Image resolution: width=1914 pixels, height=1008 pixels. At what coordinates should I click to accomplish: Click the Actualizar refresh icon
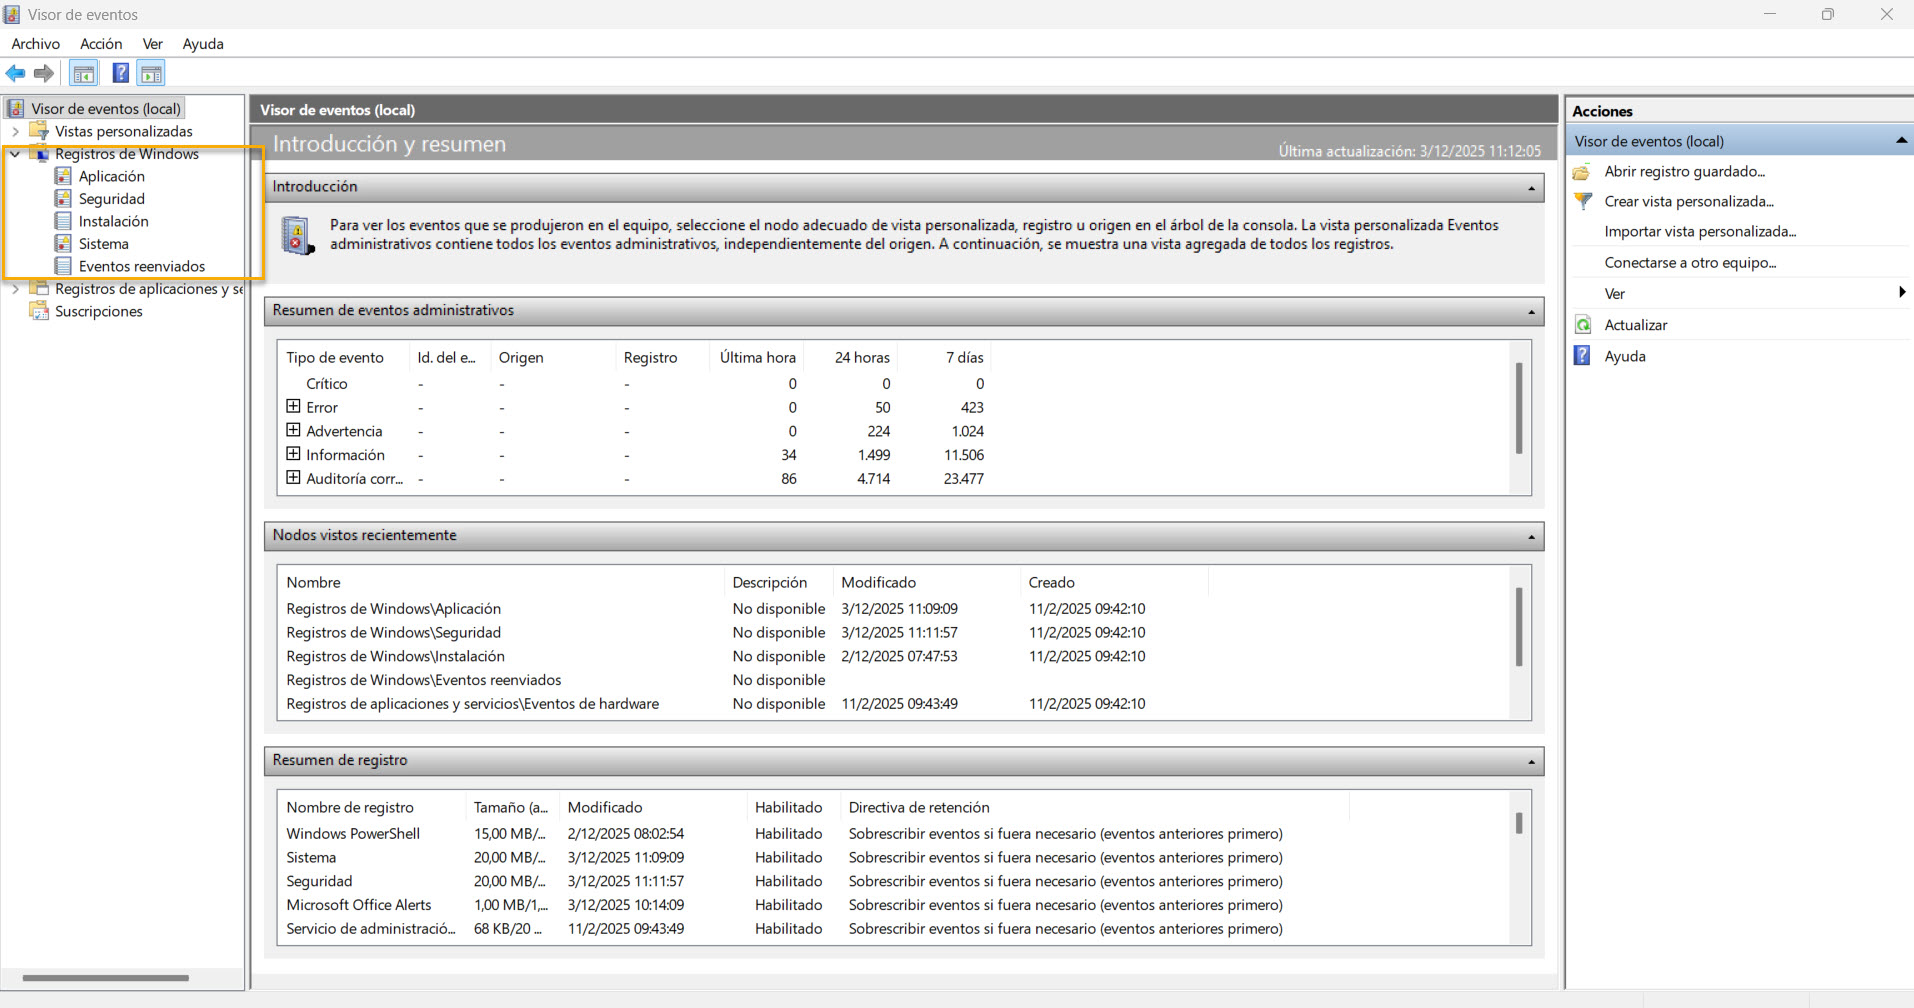[1583, 325]
